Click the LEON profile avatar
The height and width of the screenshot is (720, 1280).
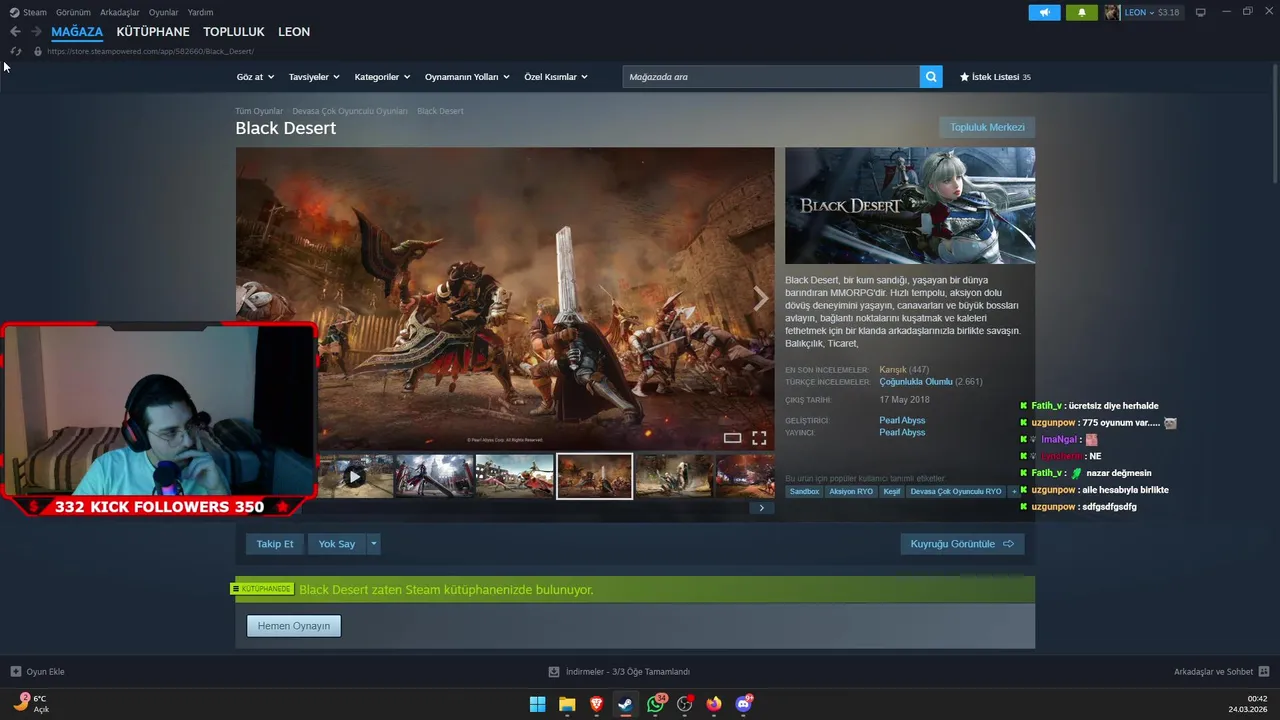(x=1112, y=13)
